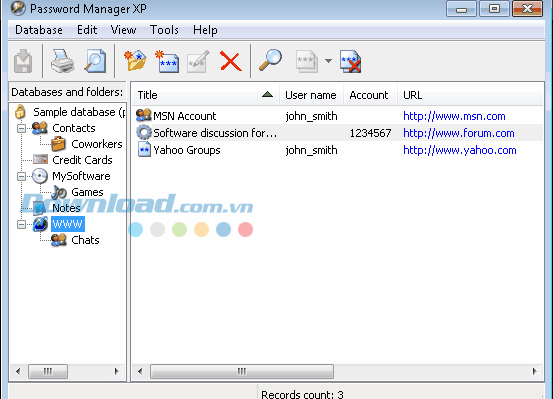This screenshot has height=399, width=553.
Task: Open the Database menu
Action: [x=39, y=30]
